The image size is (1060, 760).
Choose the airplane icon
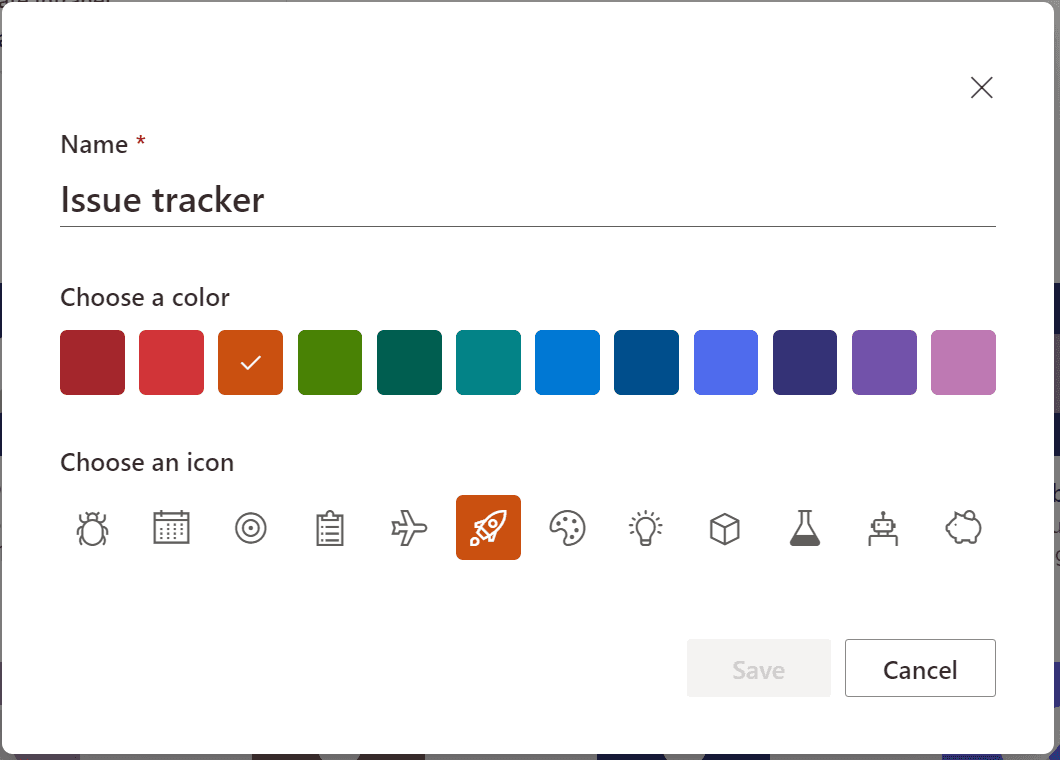(409, 527)
